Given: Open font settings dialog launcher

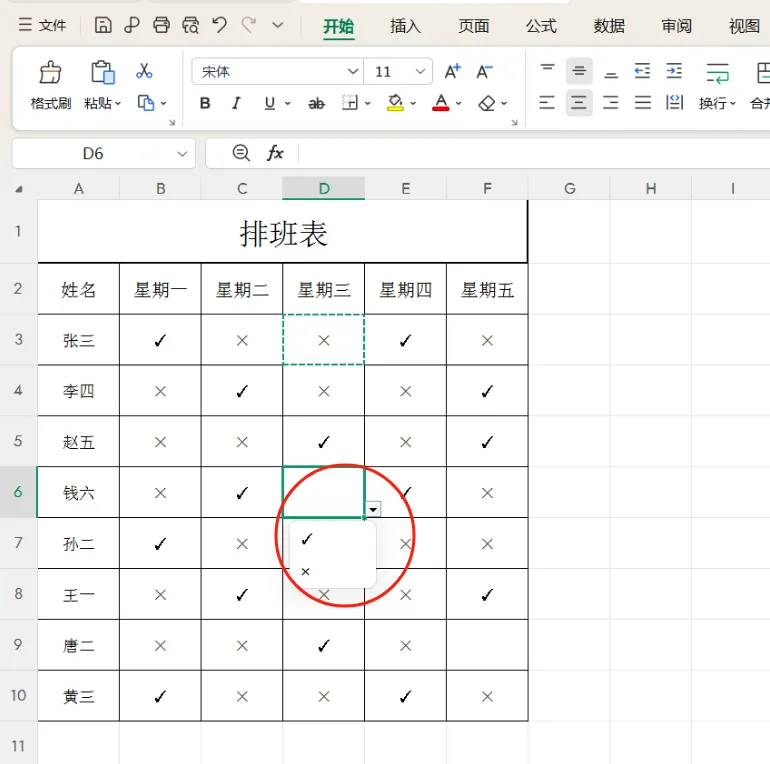Looking at the screenshot, I should coord(514,123).
